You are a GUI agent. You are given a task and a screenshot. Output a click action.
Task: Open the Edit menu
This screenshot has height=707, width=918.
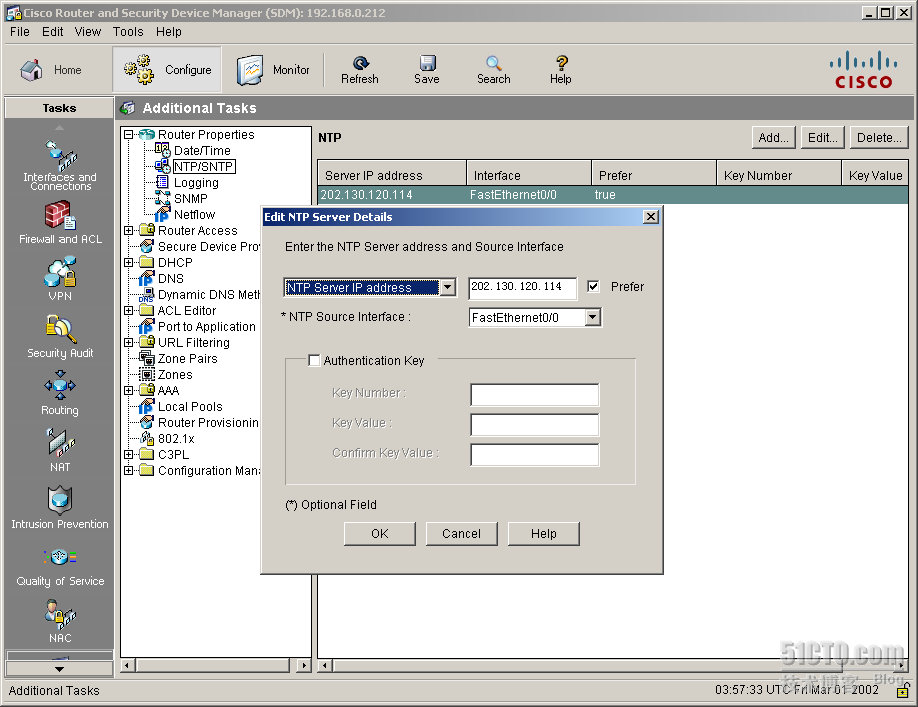point(53,32)
